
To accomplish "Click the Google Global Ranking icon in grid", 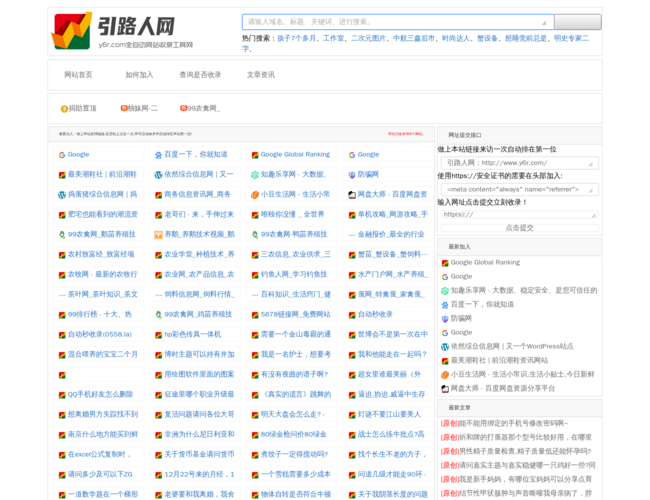I will (x=255, y=155).
